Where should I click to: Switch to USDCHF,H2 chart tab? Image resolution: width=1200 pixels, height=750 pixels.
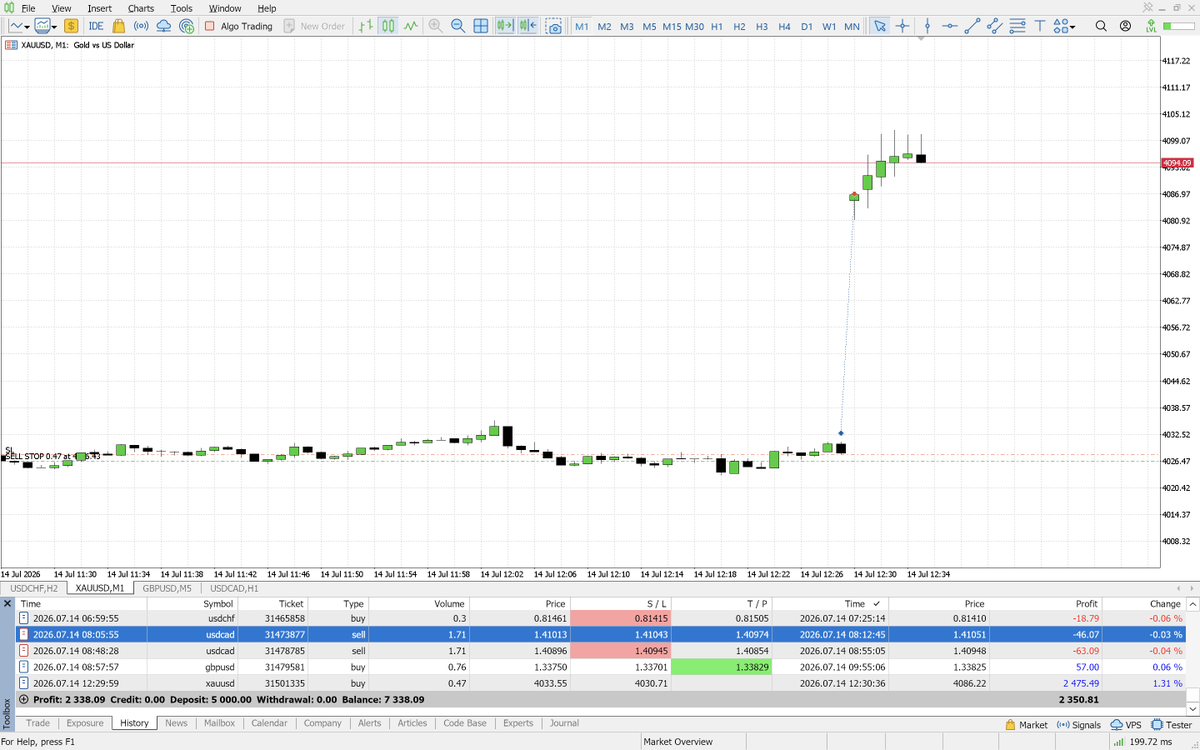(x=34, y=588)
